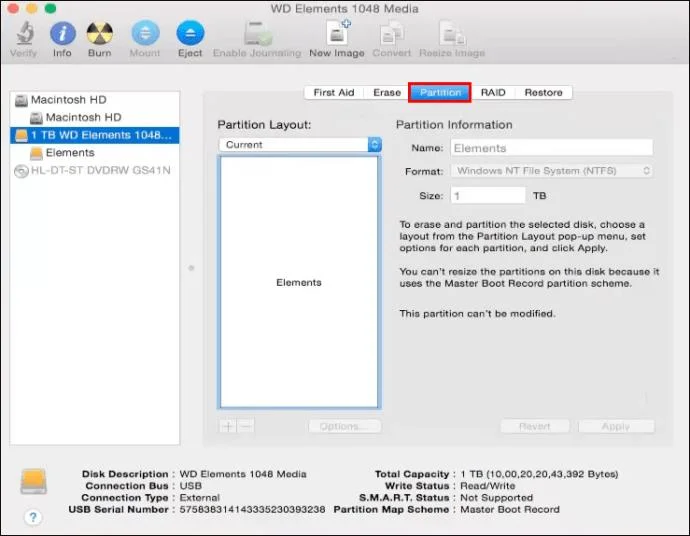Select the indented Macintosh HD volume

pyautogui.click(x=95, y=117)
